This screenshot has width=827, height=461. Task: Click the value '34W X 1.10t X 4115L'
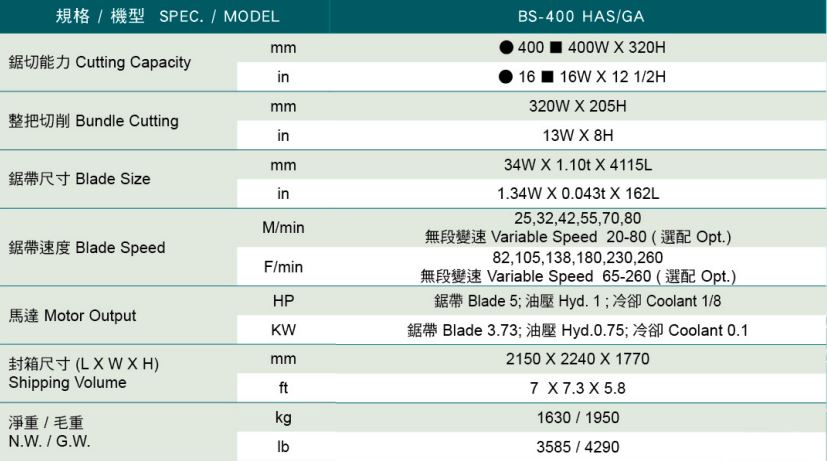(x=578, y=165)
